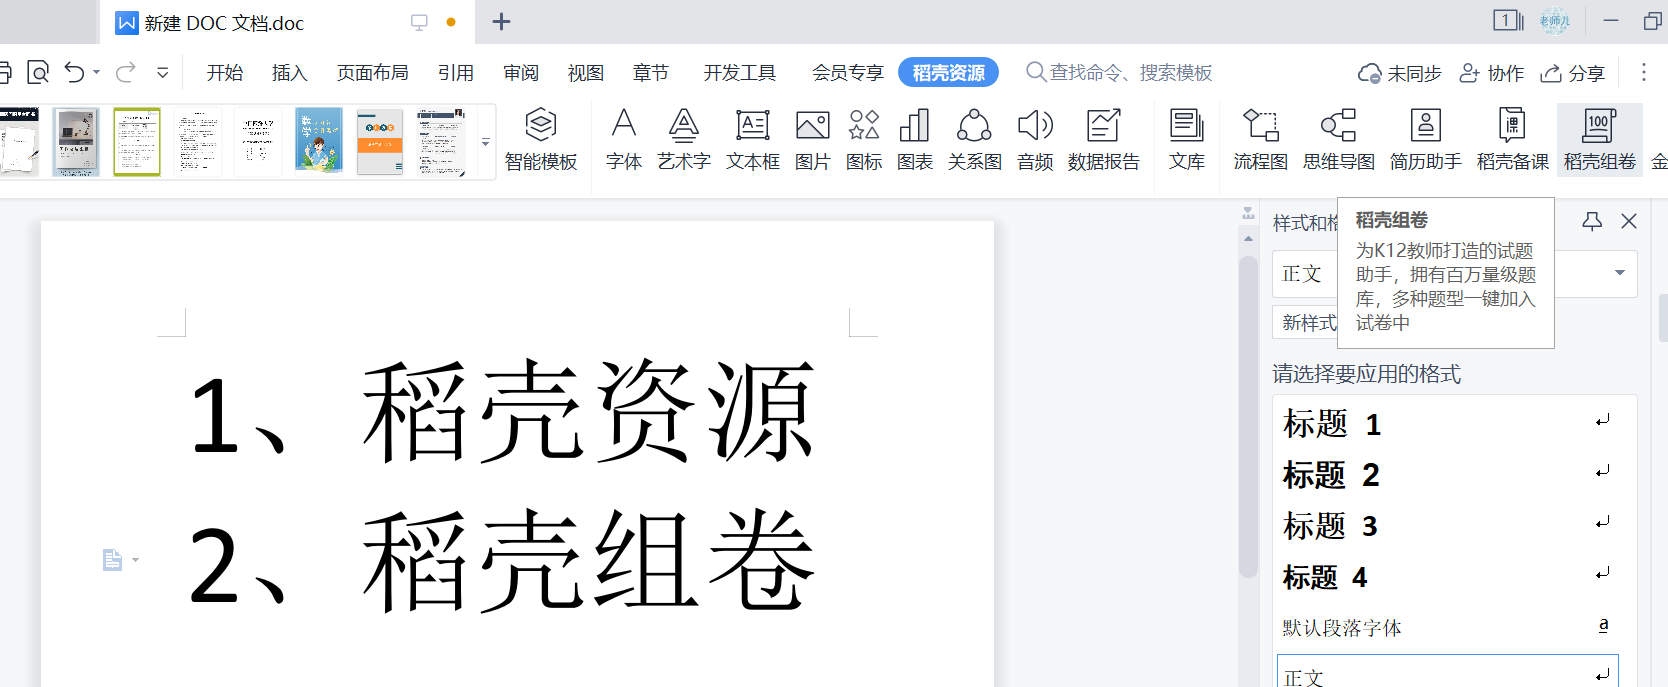Viewport: 1668px width, 687px height.
Task: Open the 会员专享 member exclusive tab
Action: tap(848, 73)
